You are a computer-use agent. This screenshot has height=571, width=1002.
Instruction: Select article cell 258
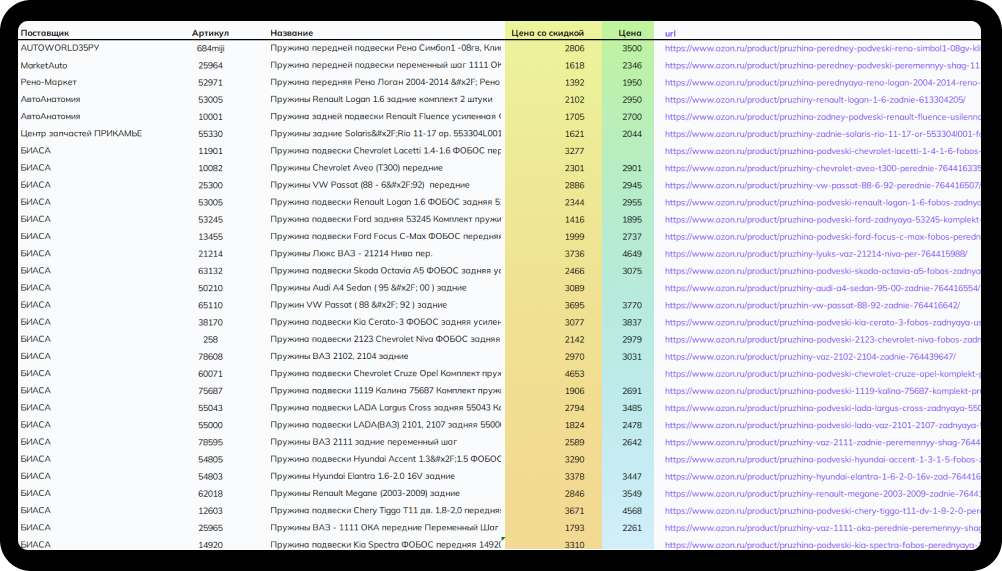(210, 340)
